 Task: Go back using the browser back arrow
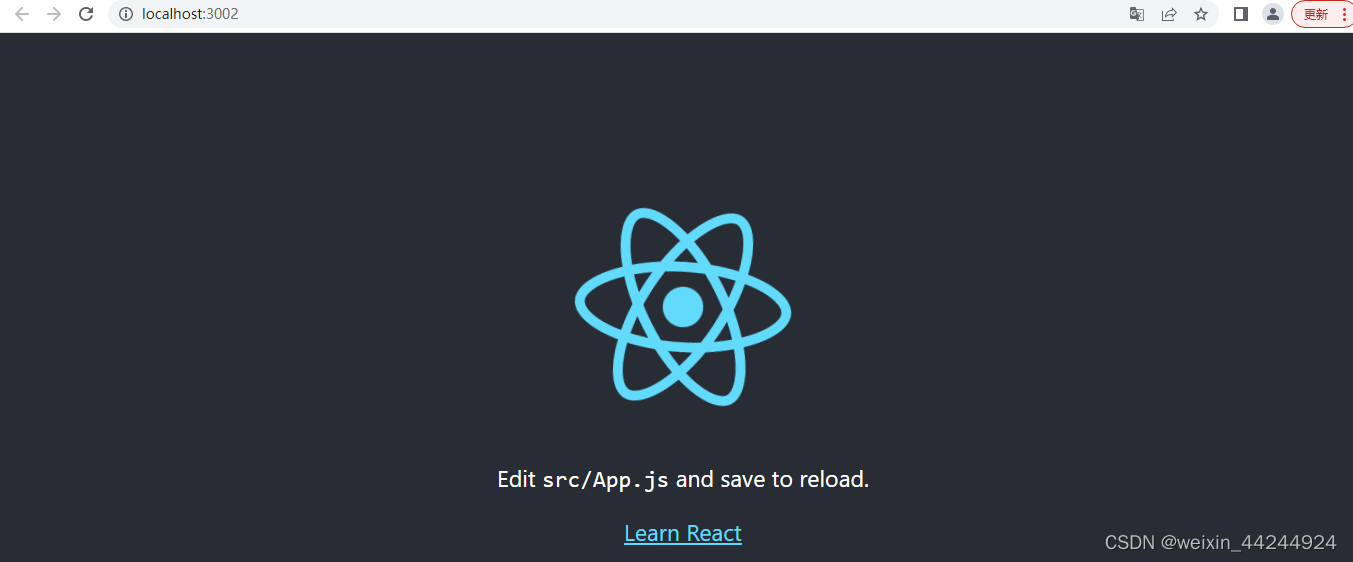pos(22,14)
